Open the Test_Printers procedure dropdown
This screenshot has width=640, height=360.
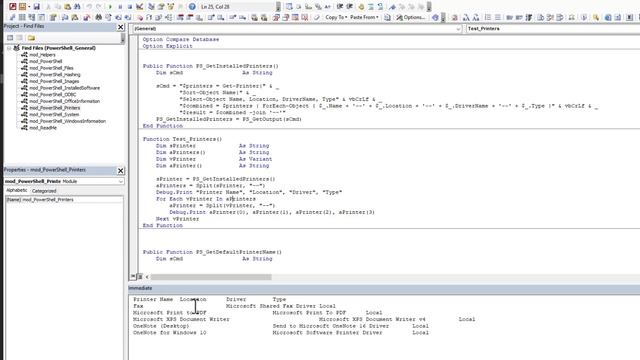[553, 29]
